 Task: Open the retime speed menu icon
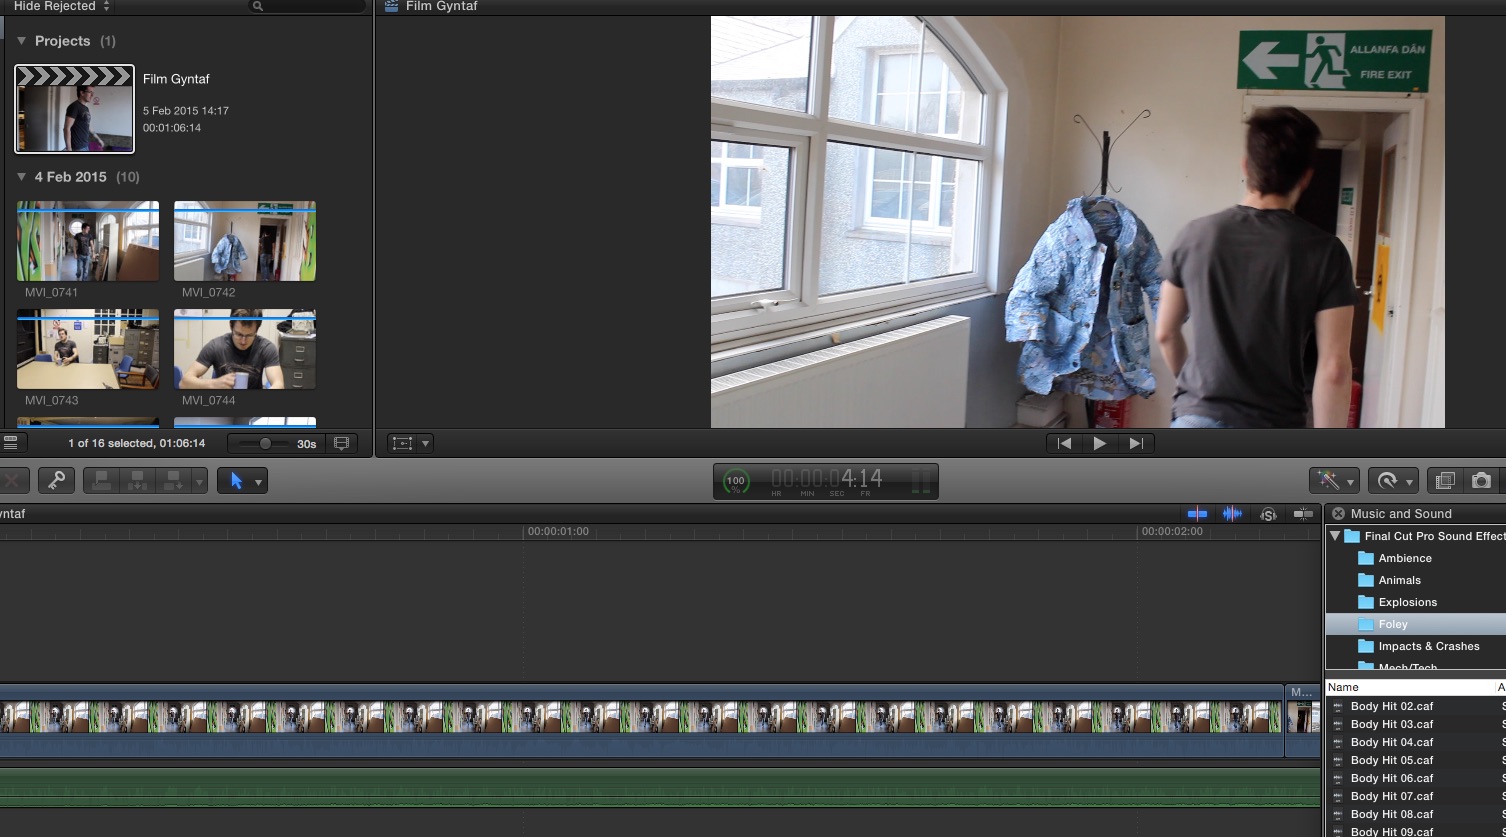click(x=1388, y=481)
